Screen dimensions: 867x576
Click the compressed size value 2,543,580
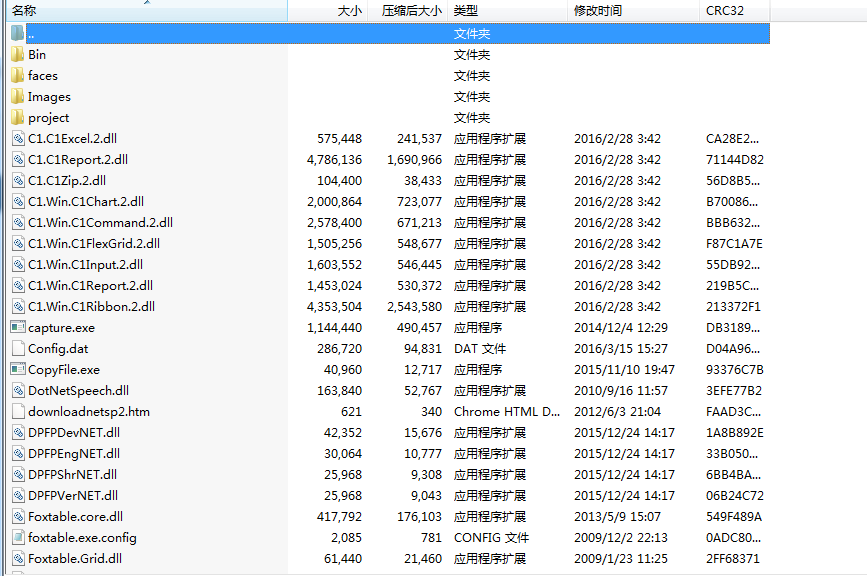(x=415, y=307)
